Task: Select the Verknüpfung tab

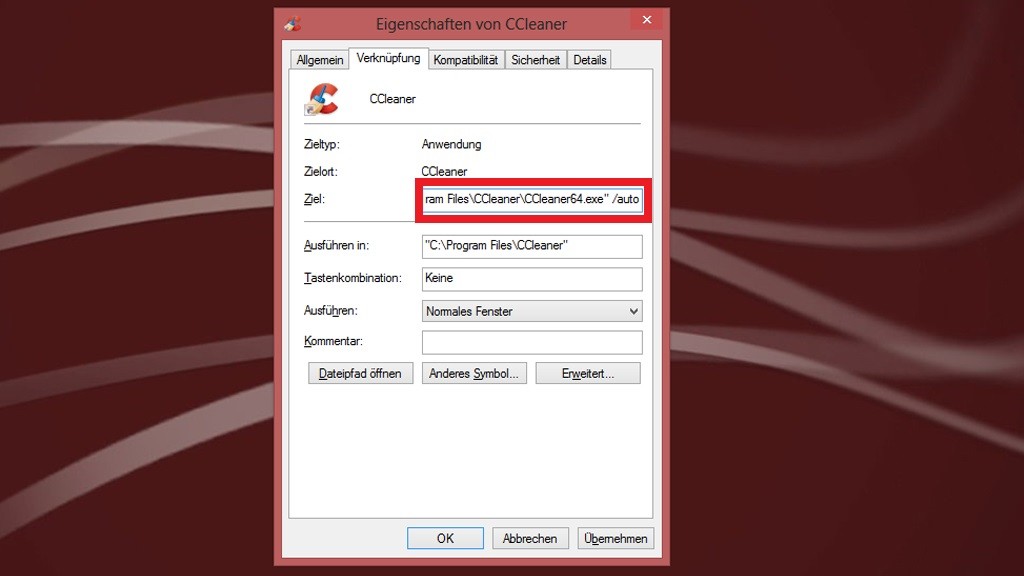Action: click(x=388, y=59)
